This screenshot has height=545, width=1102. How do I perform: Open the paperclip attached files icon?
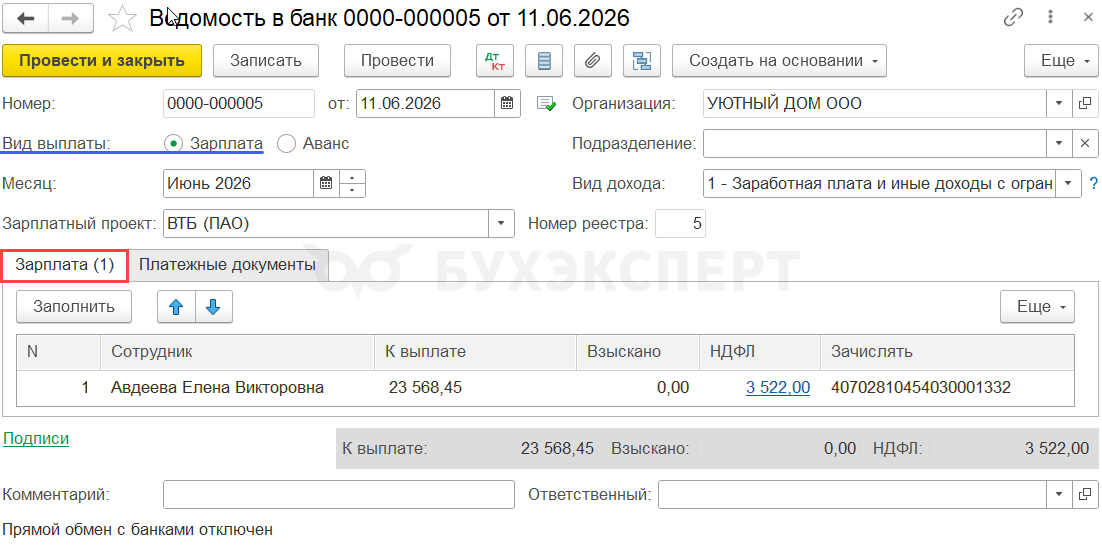(x=592, y=61)
